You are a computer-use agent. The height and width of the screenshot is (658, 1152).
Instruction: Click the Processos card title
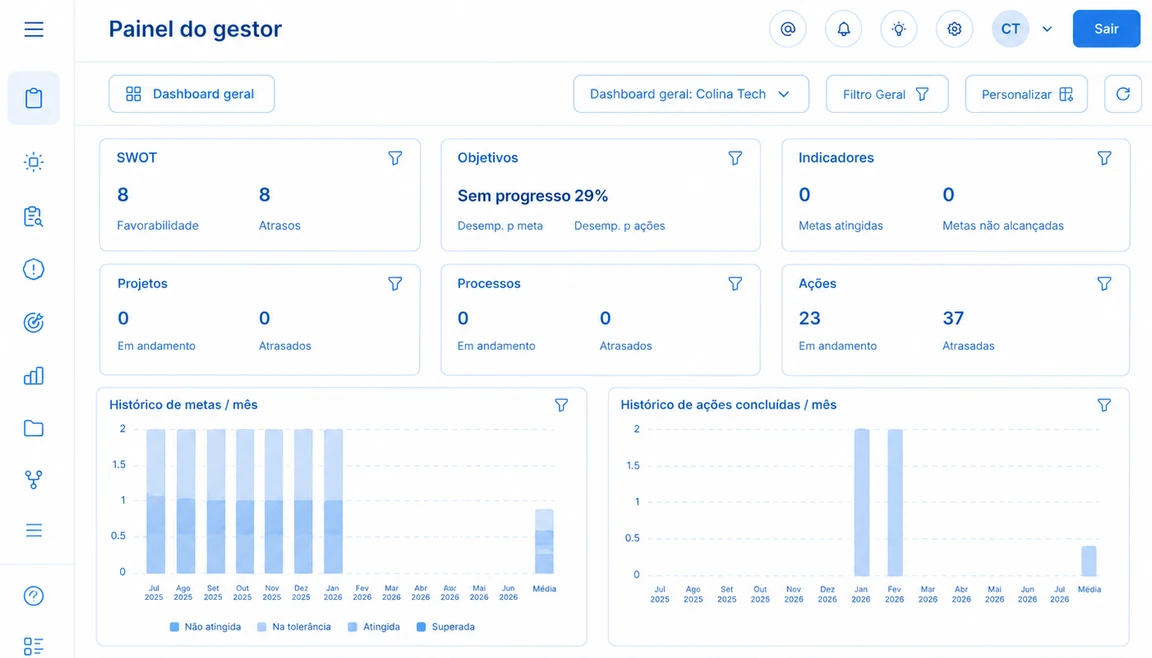489,283
